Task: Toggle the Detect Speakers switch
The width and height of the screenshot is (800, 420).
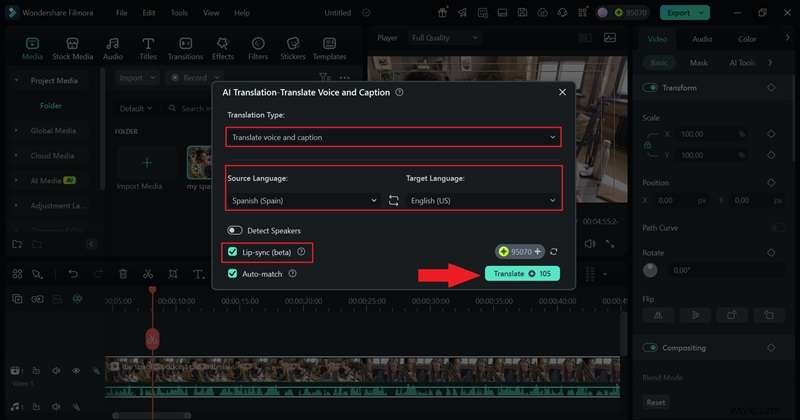Action: coord(236,230)
